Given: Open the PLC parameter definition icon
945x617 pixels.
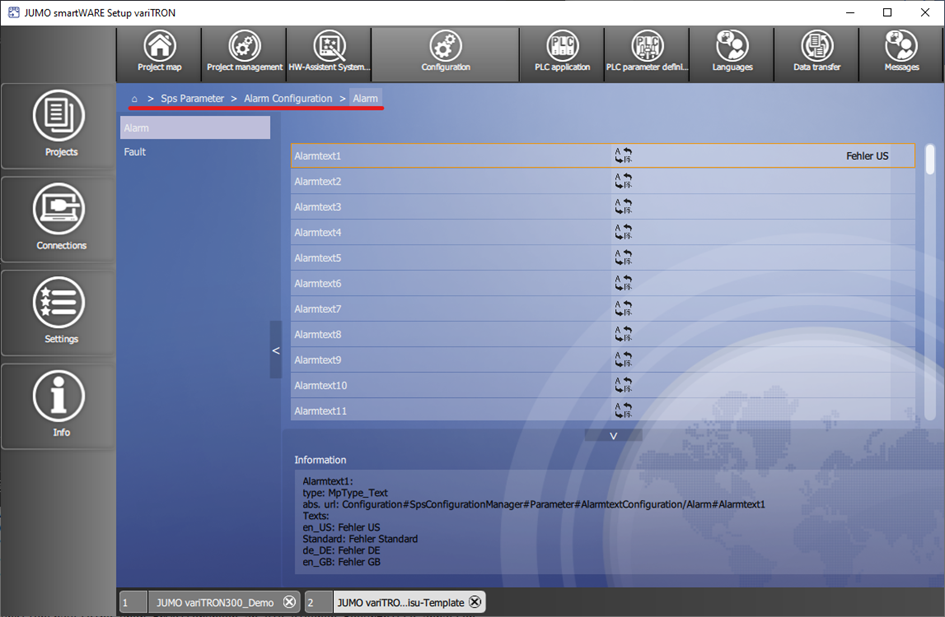Looking at the screenshot, I should pyautogui.click(x=647, y=54).
